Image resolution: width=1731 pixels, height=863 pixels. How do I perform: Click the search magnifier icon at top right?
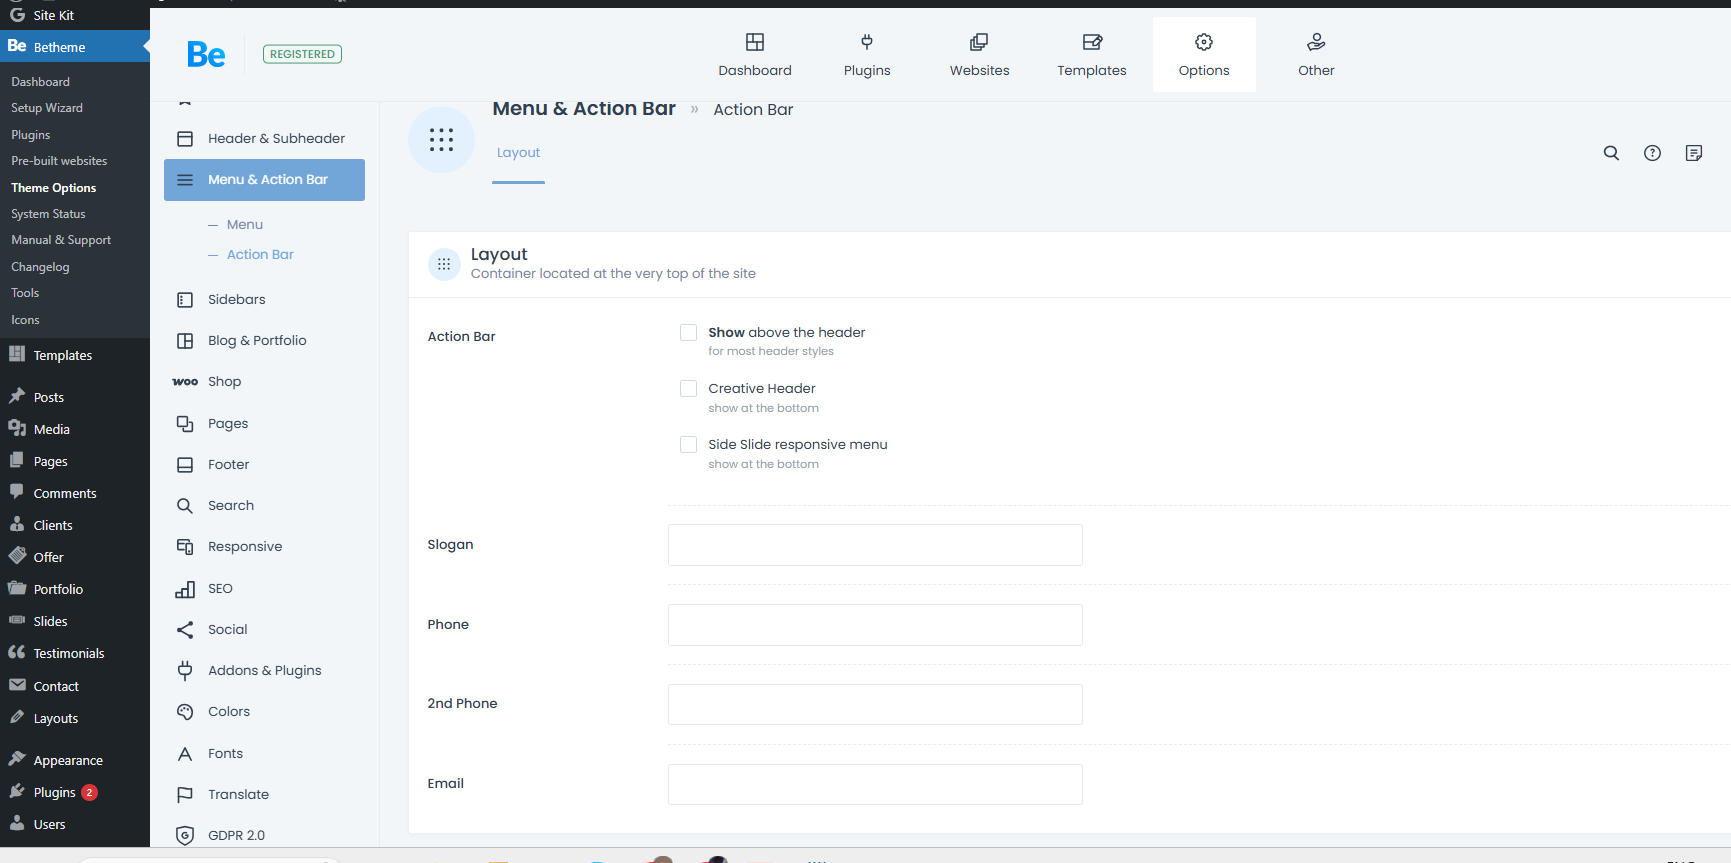point(1611,153)
